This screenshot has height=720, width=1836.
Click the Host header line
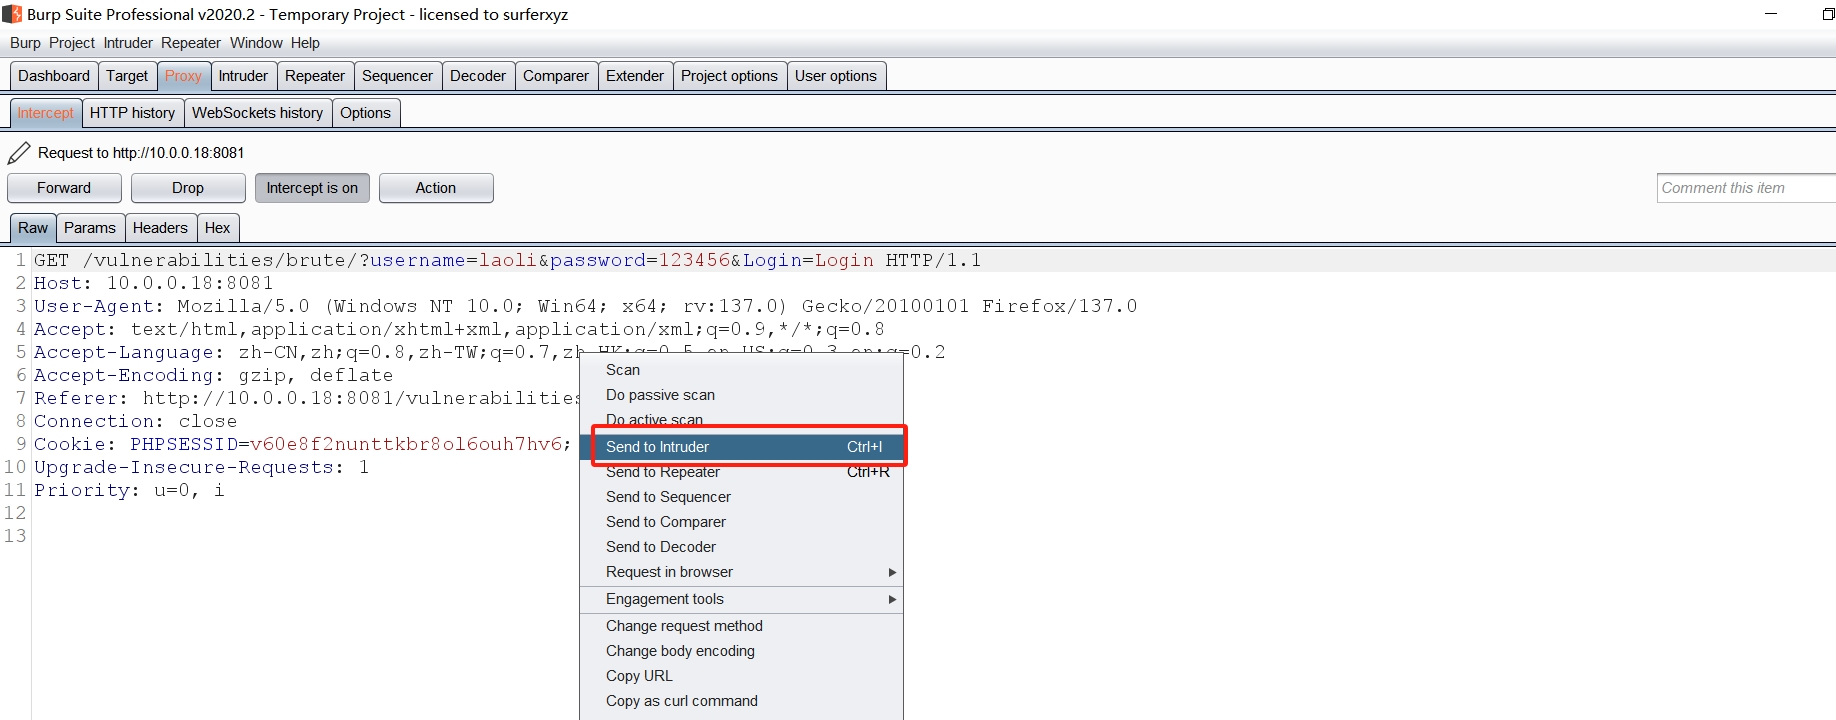(x=153, y=283)
